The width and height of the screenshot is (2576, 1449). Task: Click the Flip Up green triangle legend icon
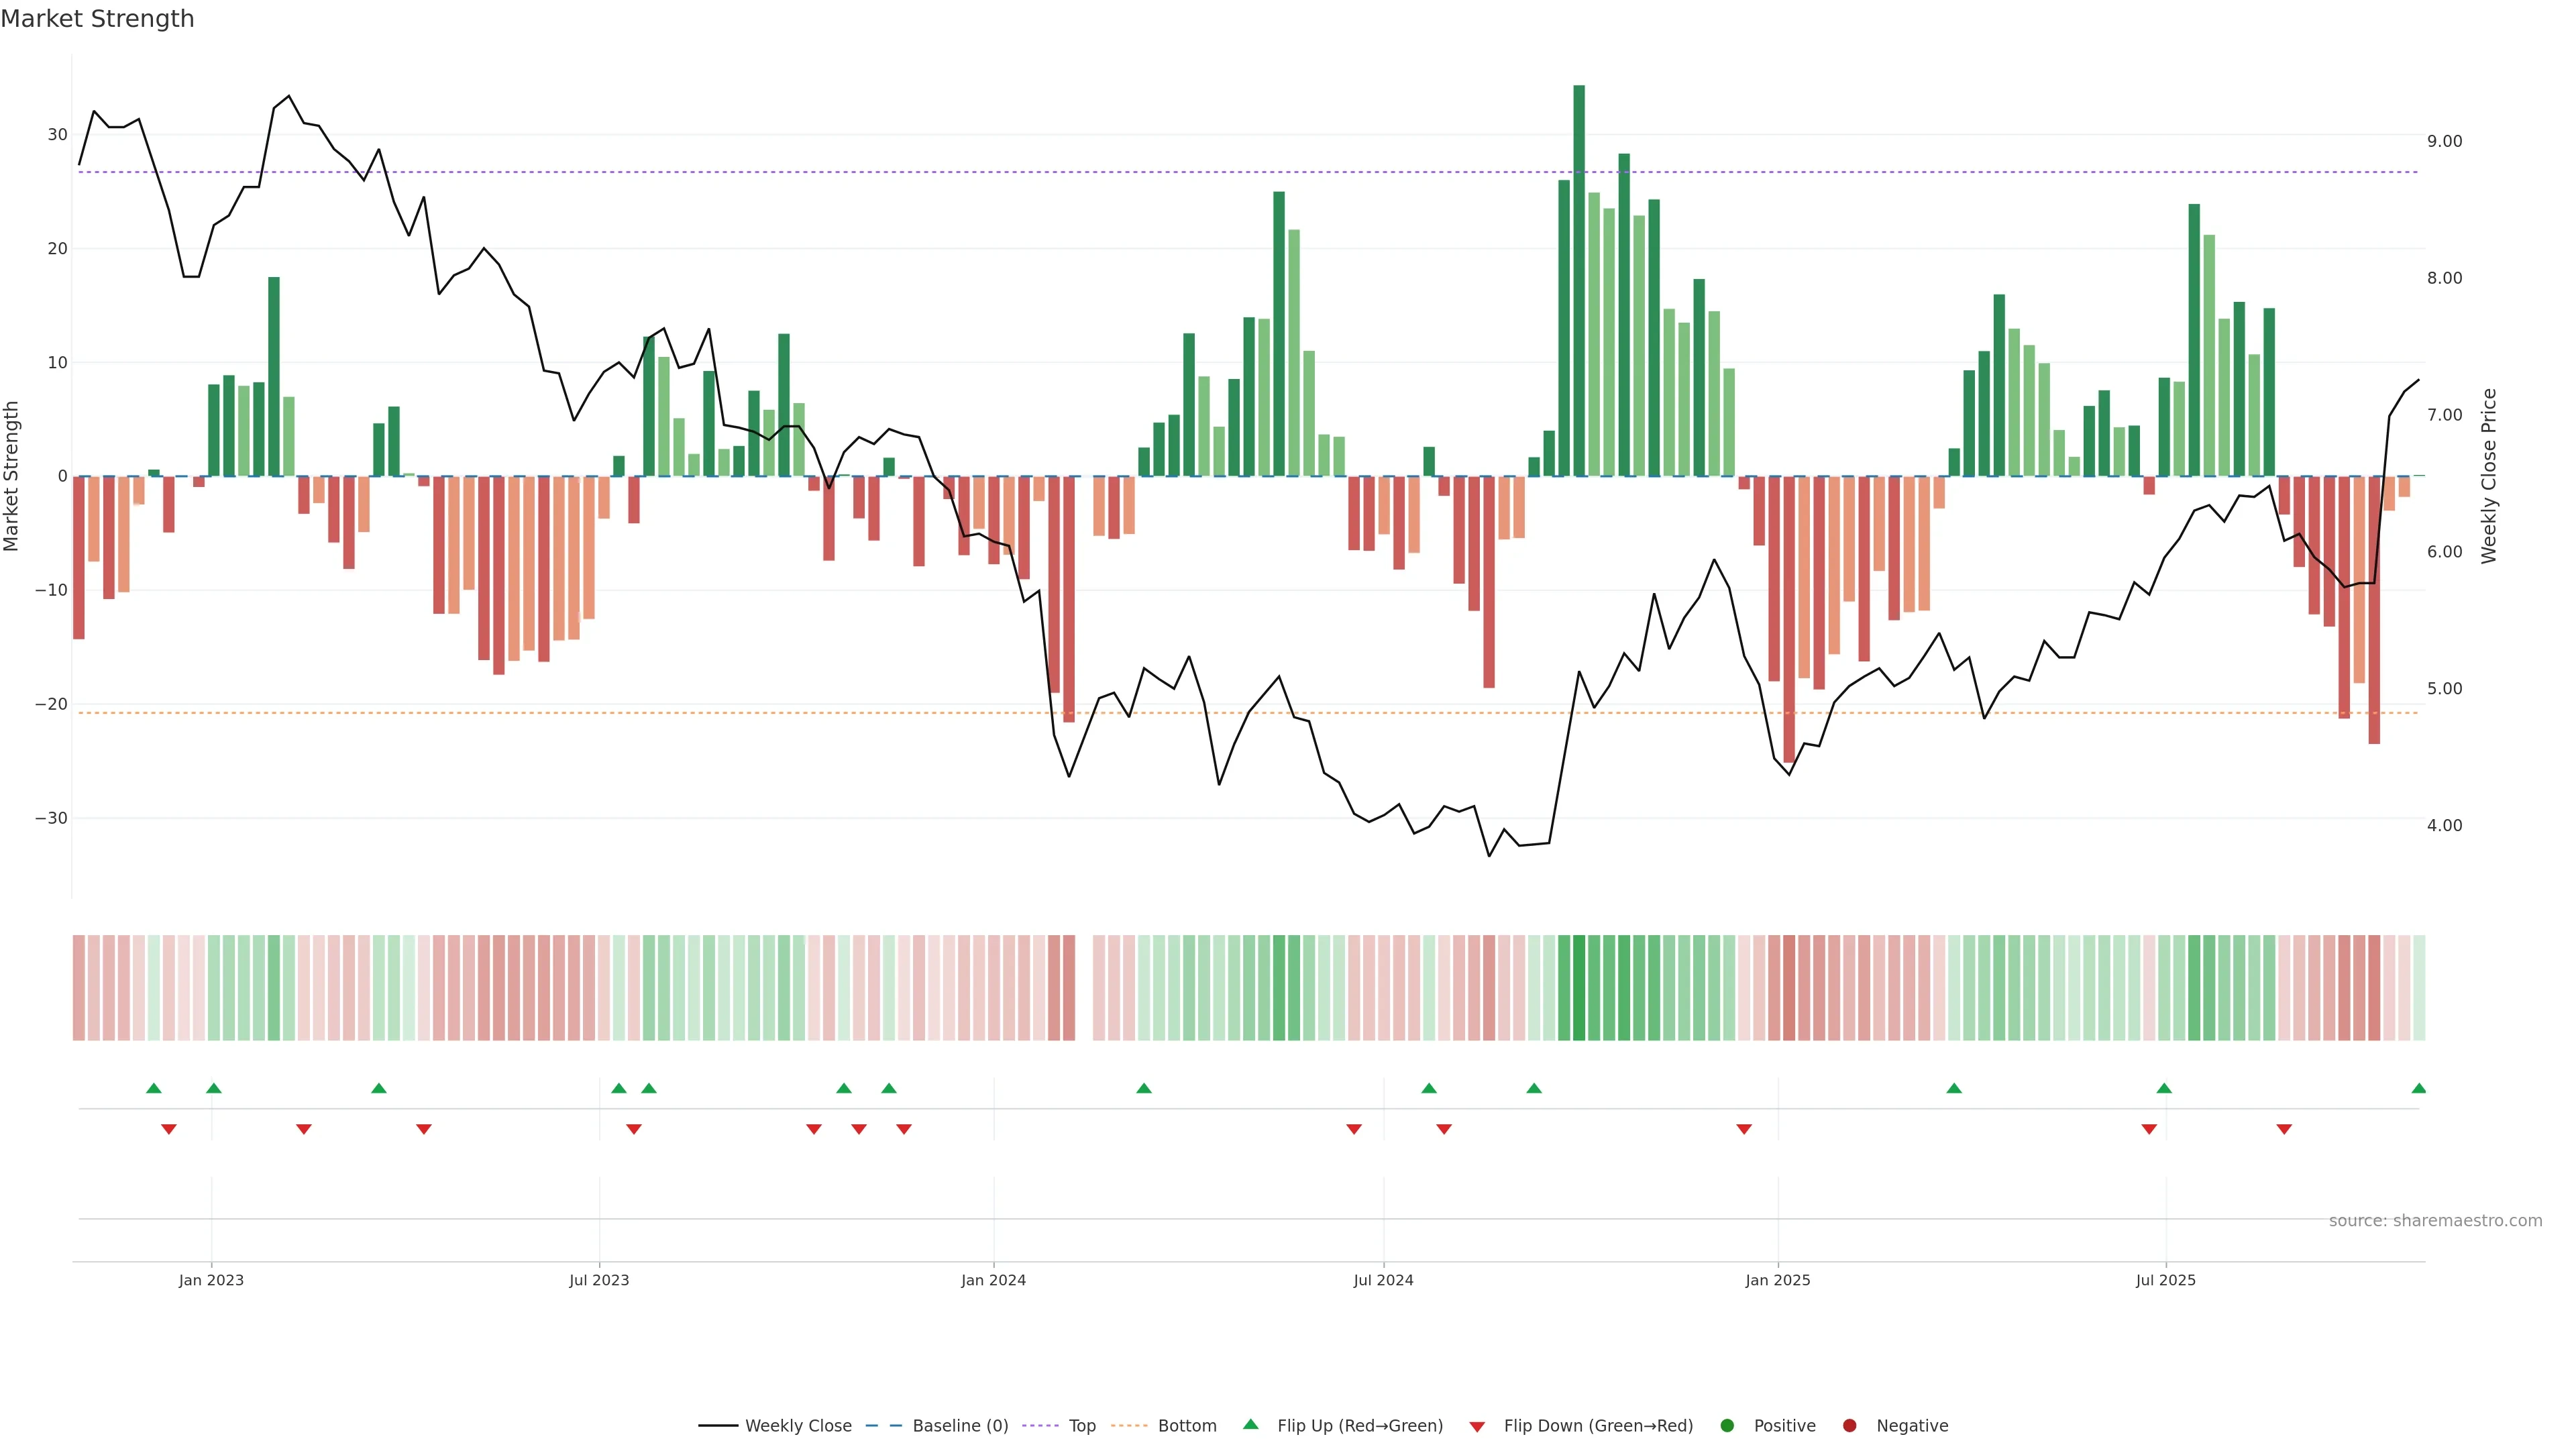[x=1250, y=1424]
